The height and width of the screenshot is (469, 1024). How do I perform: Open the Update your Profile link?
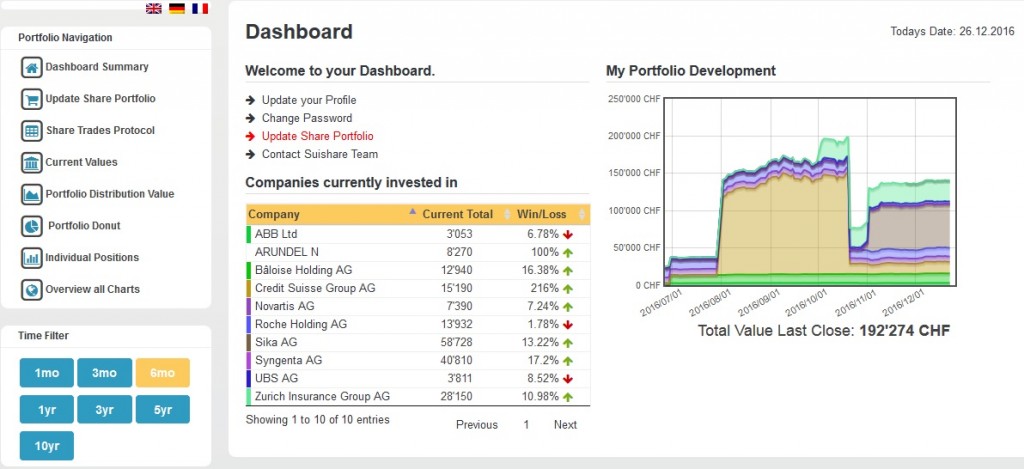click(x=309, y=100)
